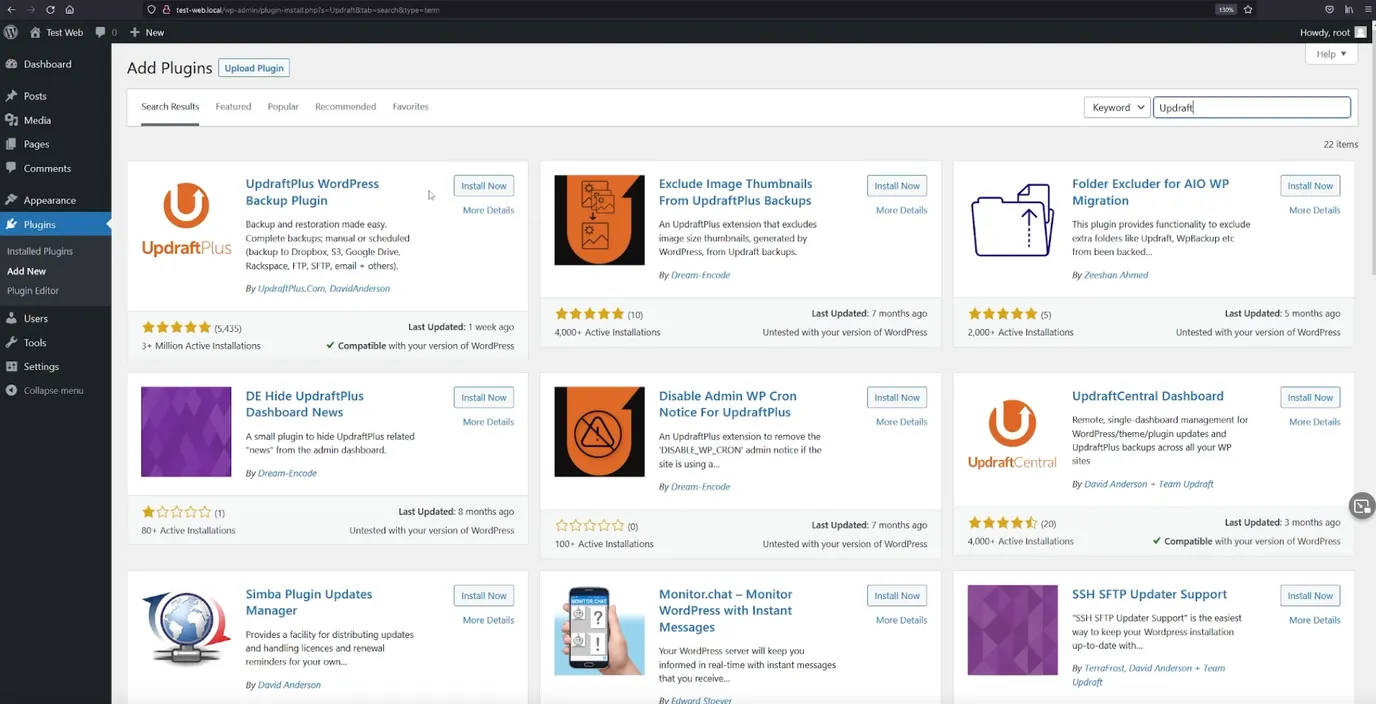The image size is (1376, 704).
Task: Install UpdraftPlus WordPress Backup Plugin
Action: 484,185
